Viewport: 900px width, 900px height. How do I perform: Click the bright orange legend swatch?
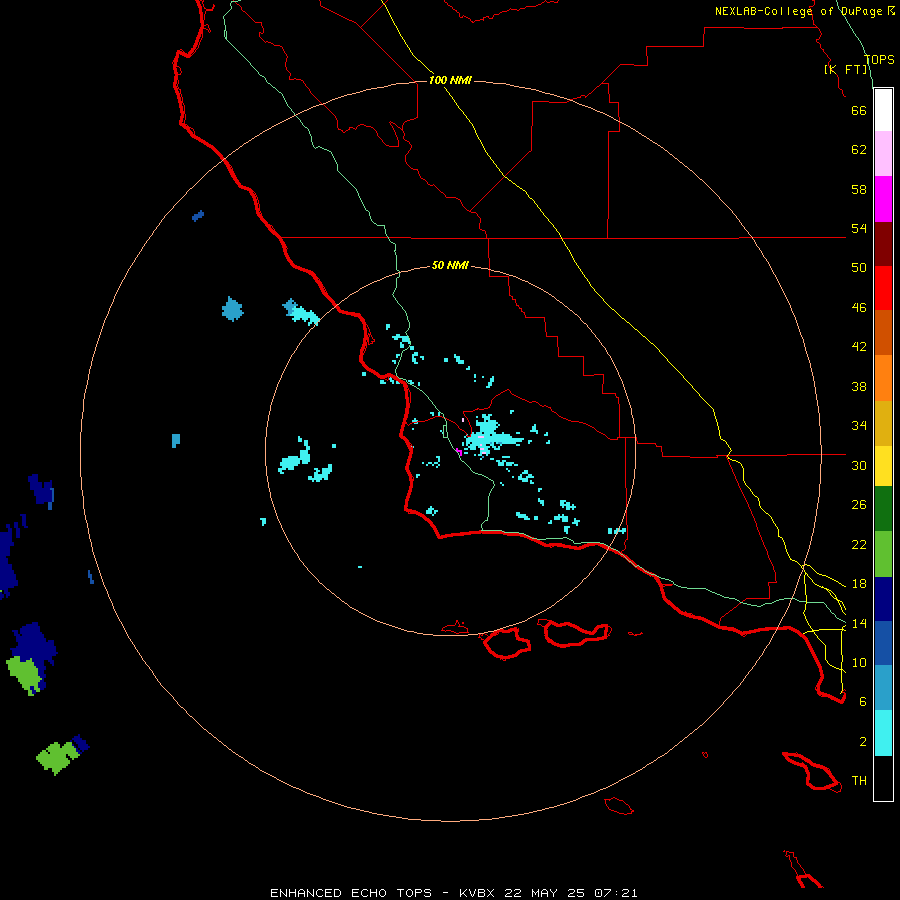(883, 378)
